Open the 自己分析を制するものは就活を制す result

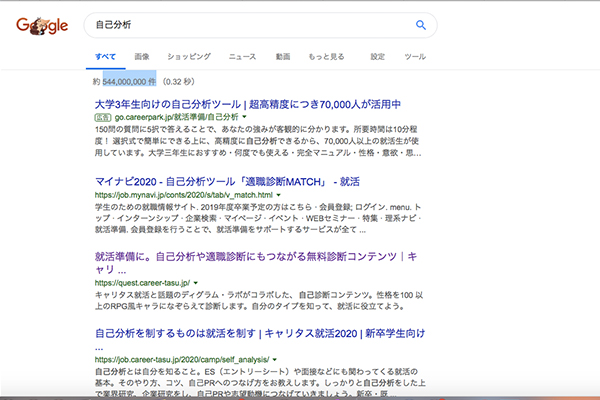(260, 333)
